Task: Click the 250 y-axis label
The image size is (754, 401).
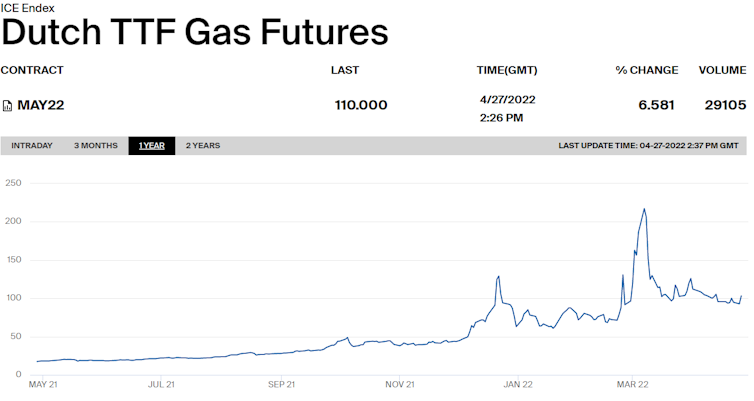Action: (12, 183)
